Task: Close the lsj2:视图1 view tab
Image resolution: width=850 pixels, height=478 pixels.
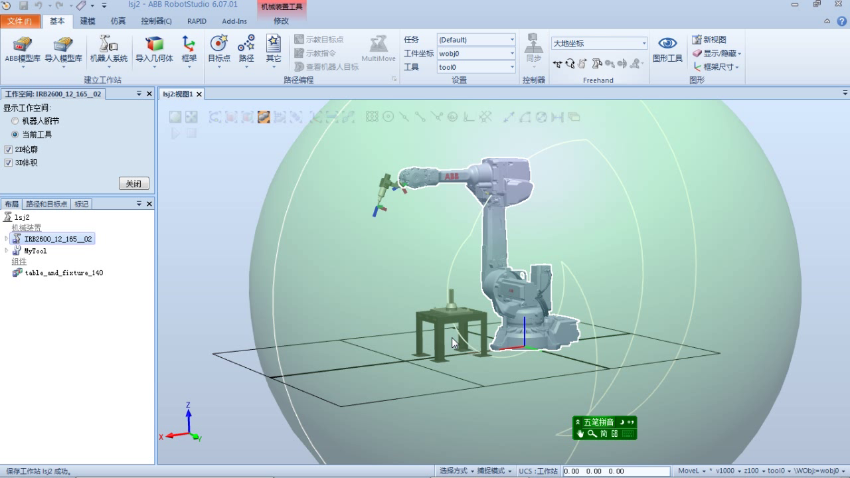Action: (199, 94)
